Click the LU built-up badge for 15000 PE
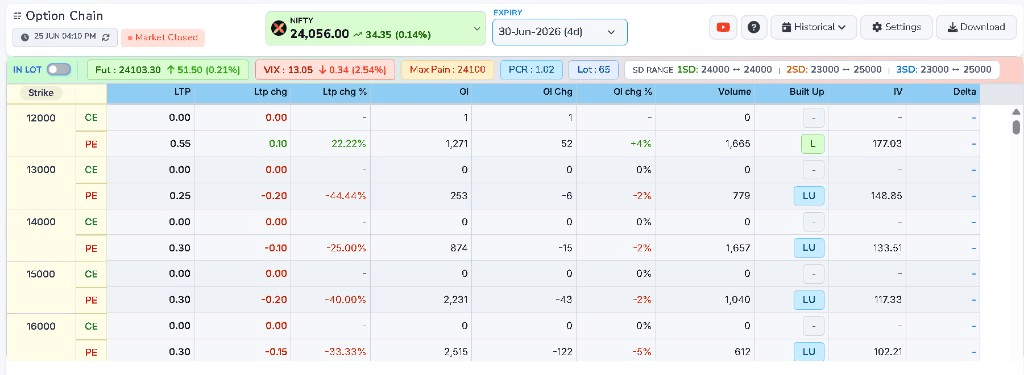The height and width of the screenshot is (375, 1024). (809, 300)
